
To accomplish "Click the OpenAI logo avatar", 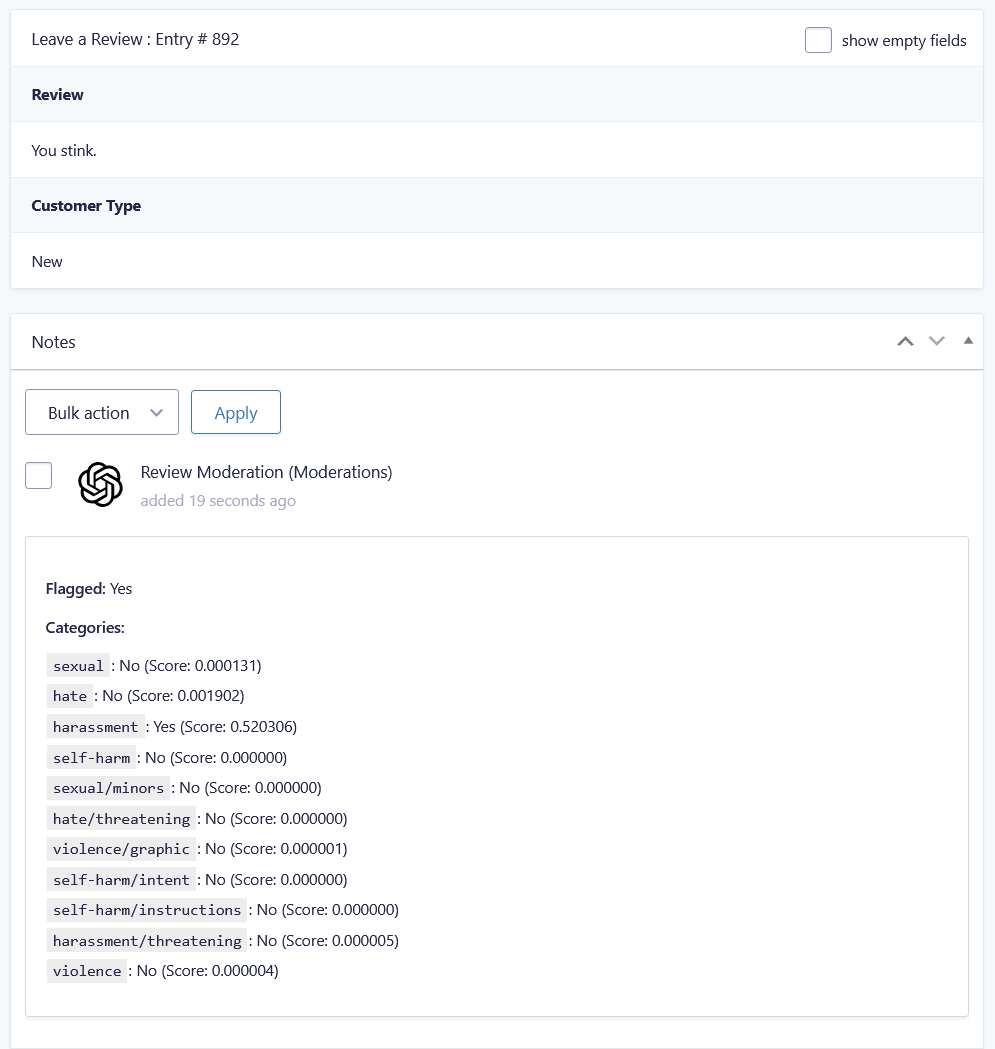I will (100, 484).
